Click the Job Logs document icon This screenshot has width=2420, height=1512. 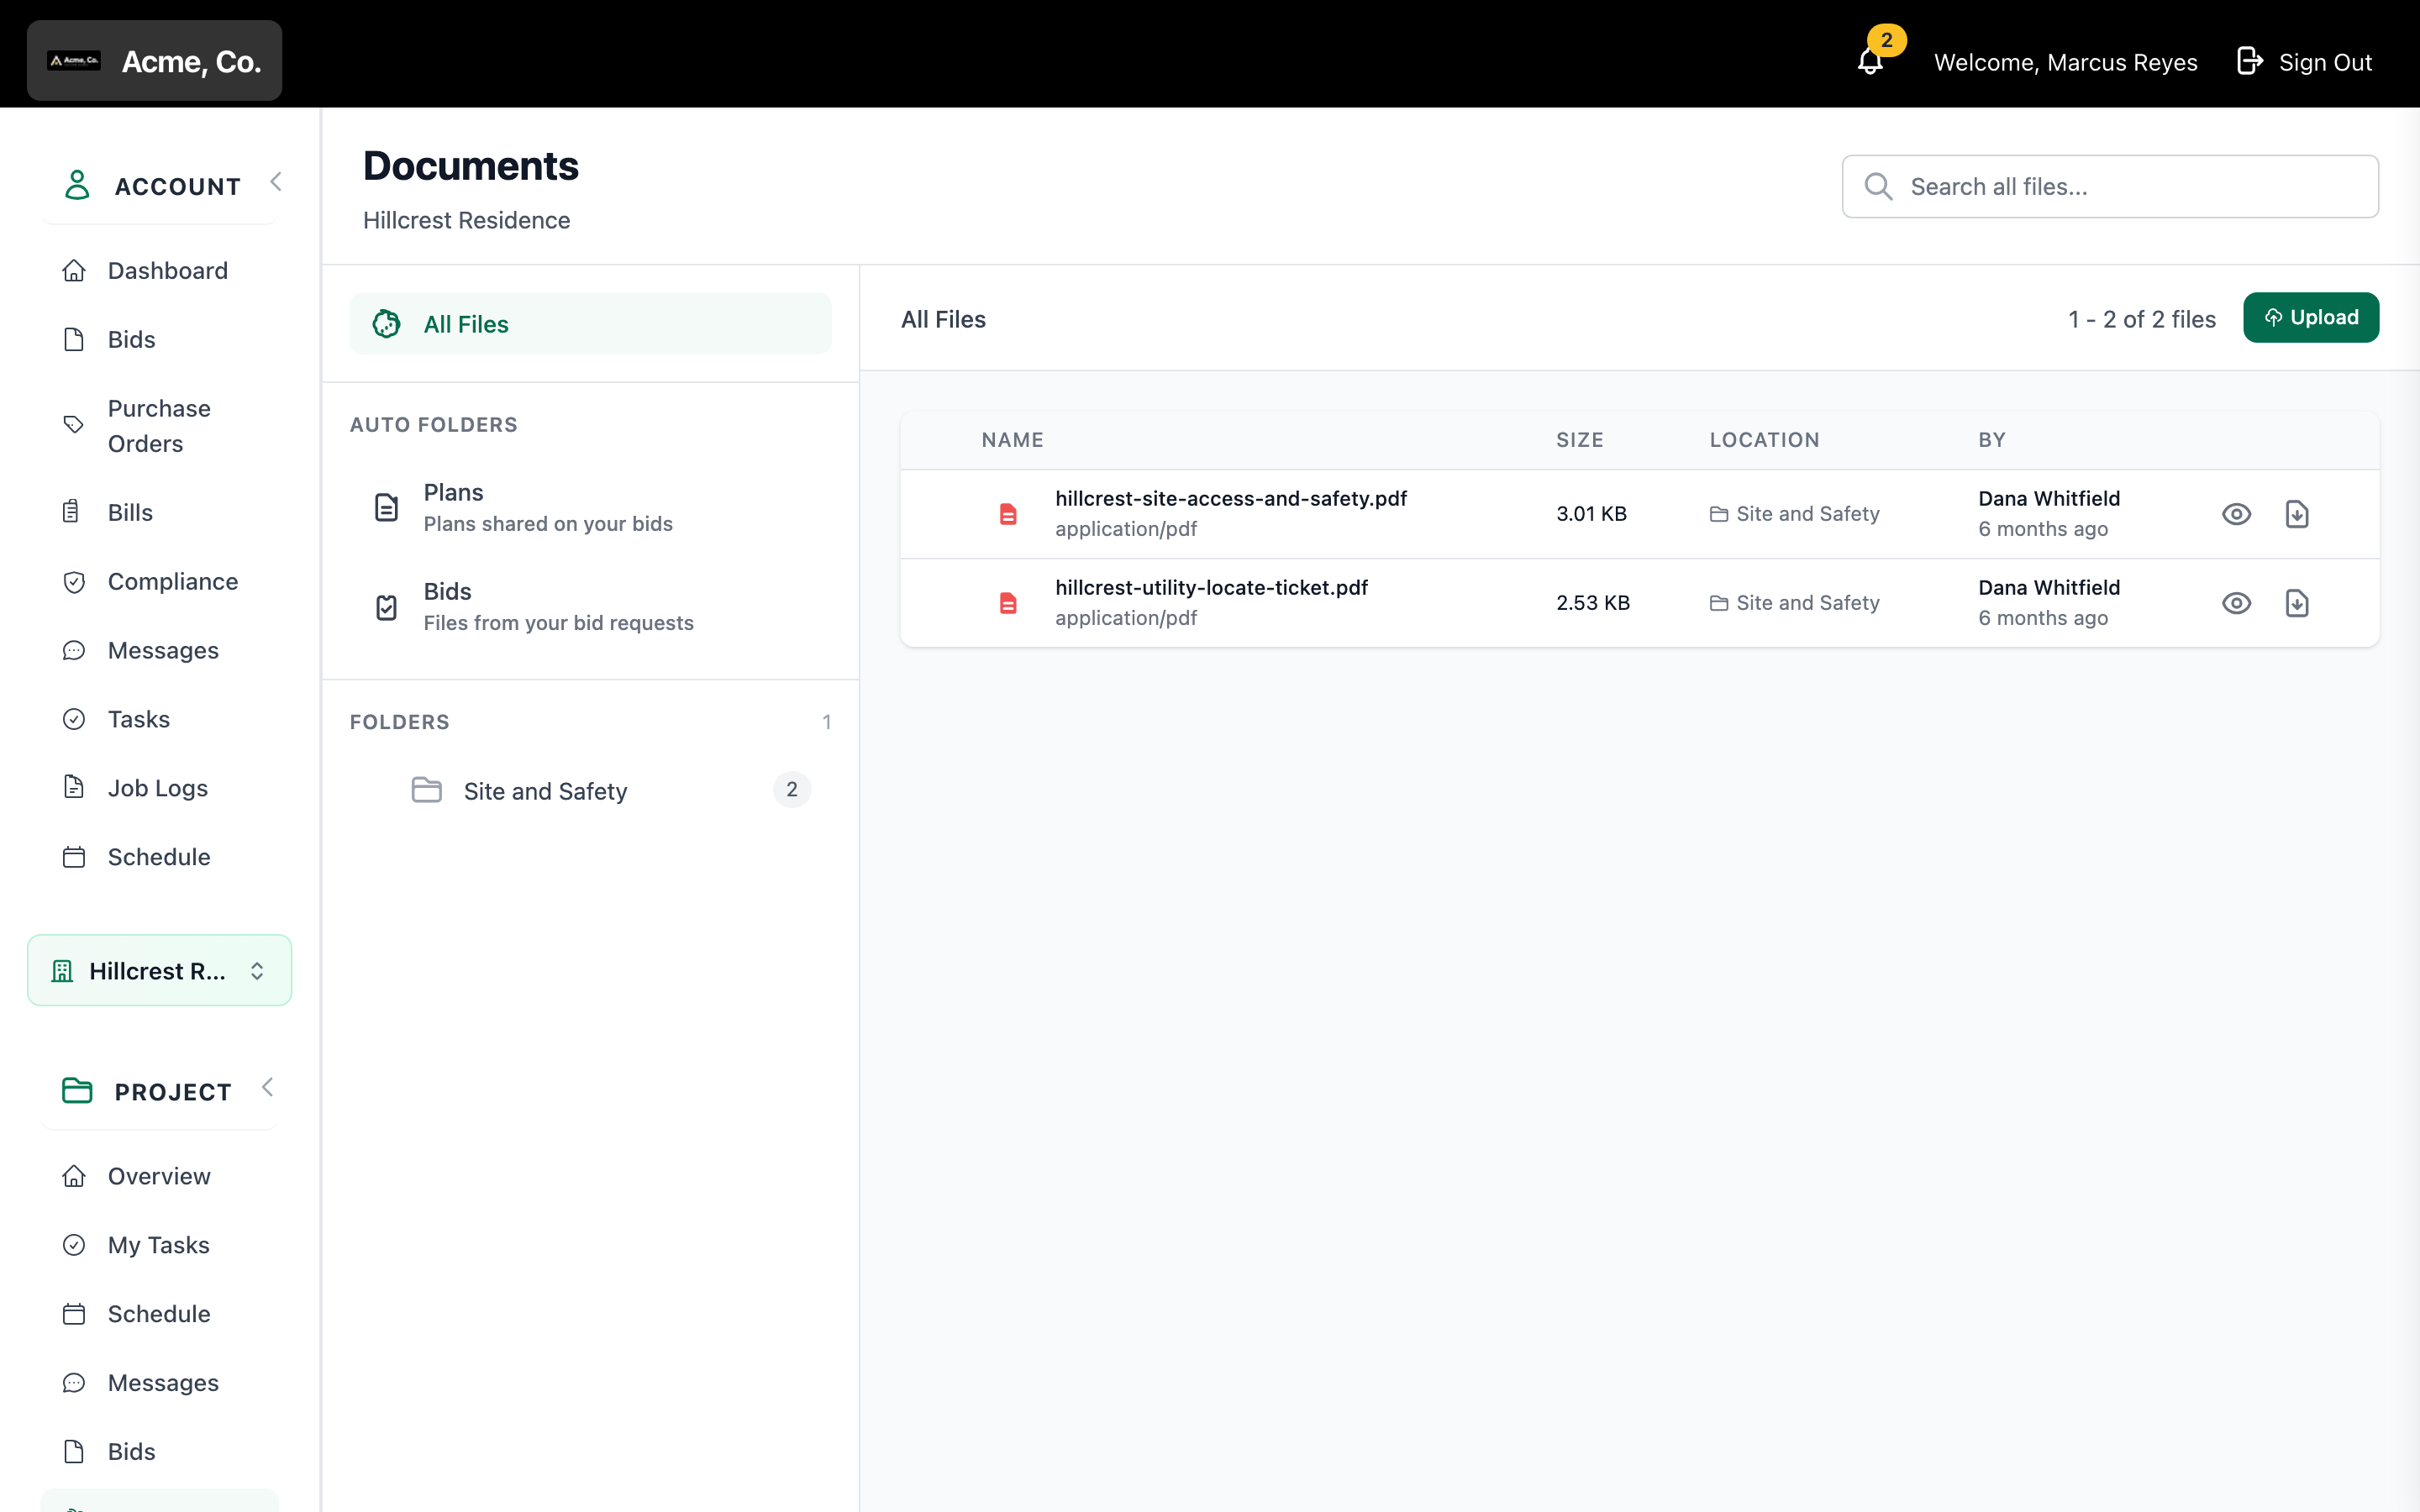(x=74, y=787)
